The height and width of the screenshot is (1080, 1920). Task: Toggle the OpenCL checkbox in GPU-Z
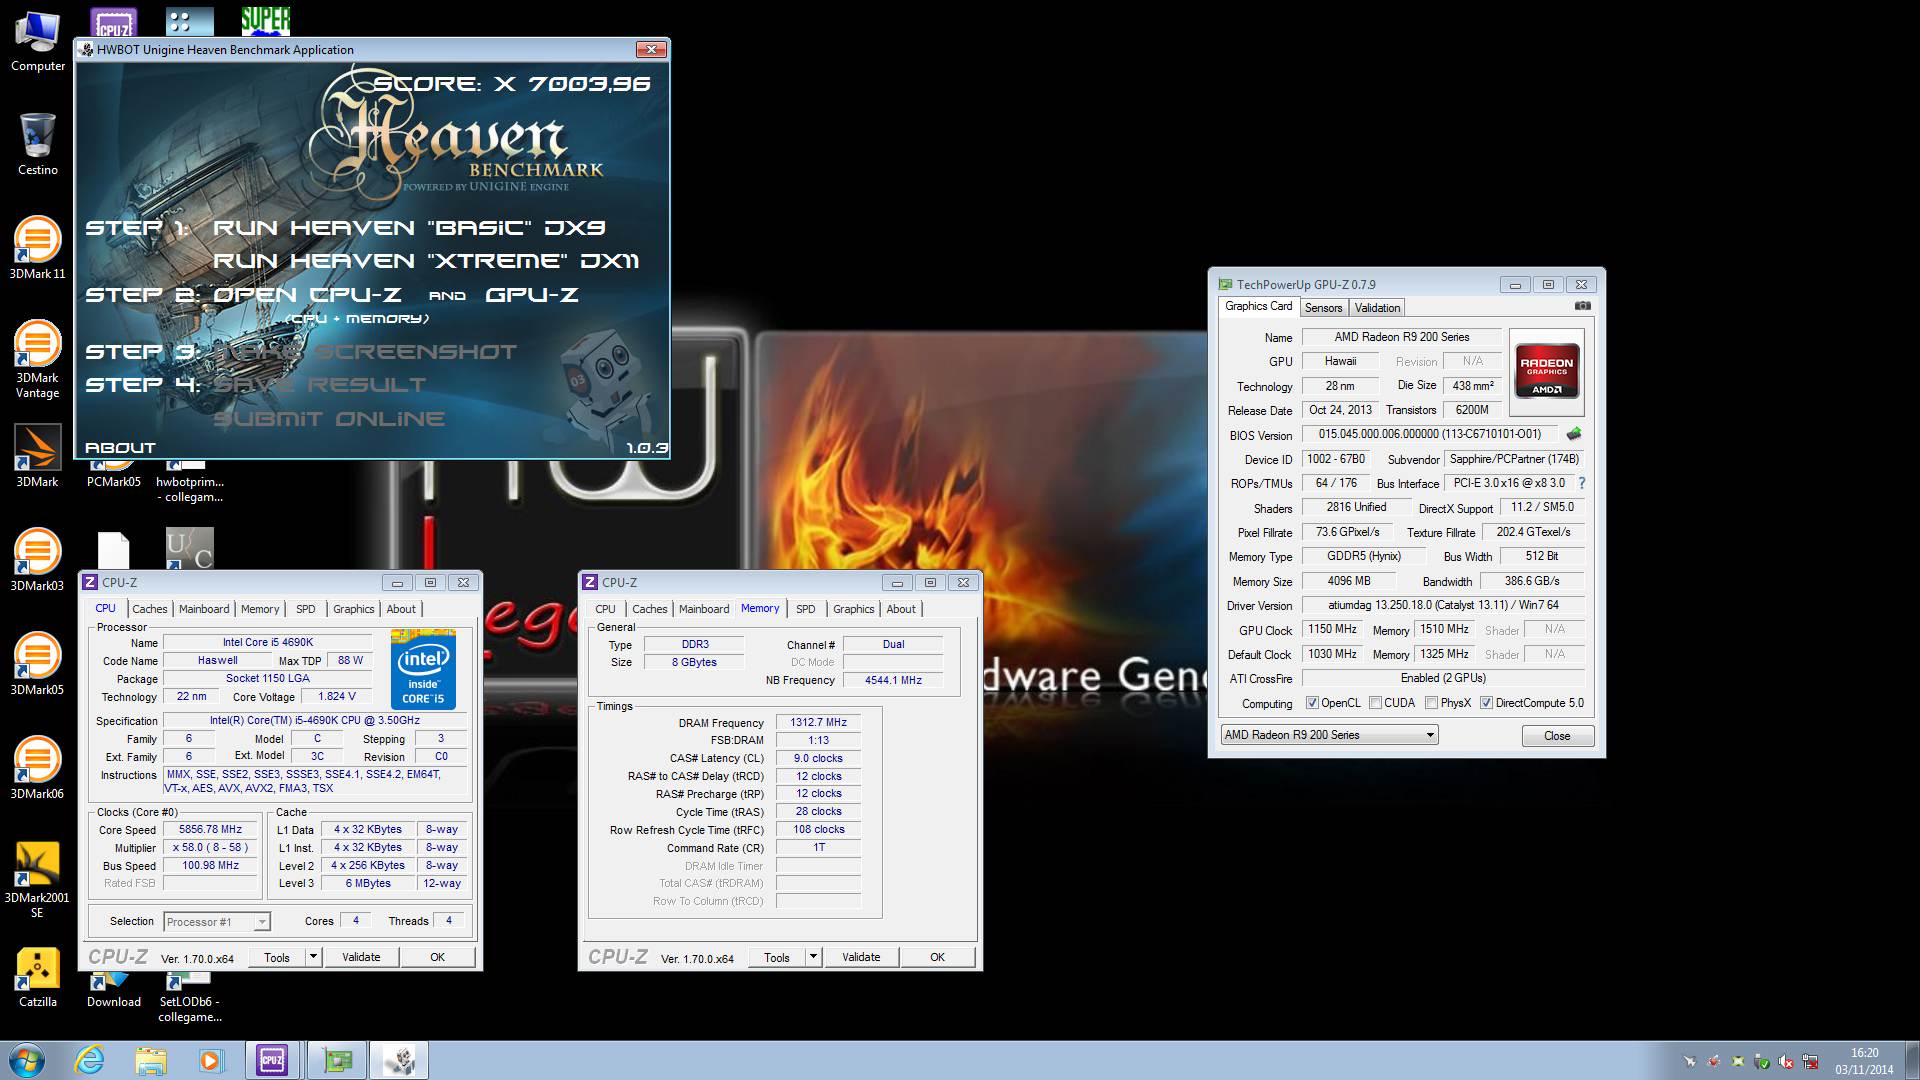tap(1312, 703)
